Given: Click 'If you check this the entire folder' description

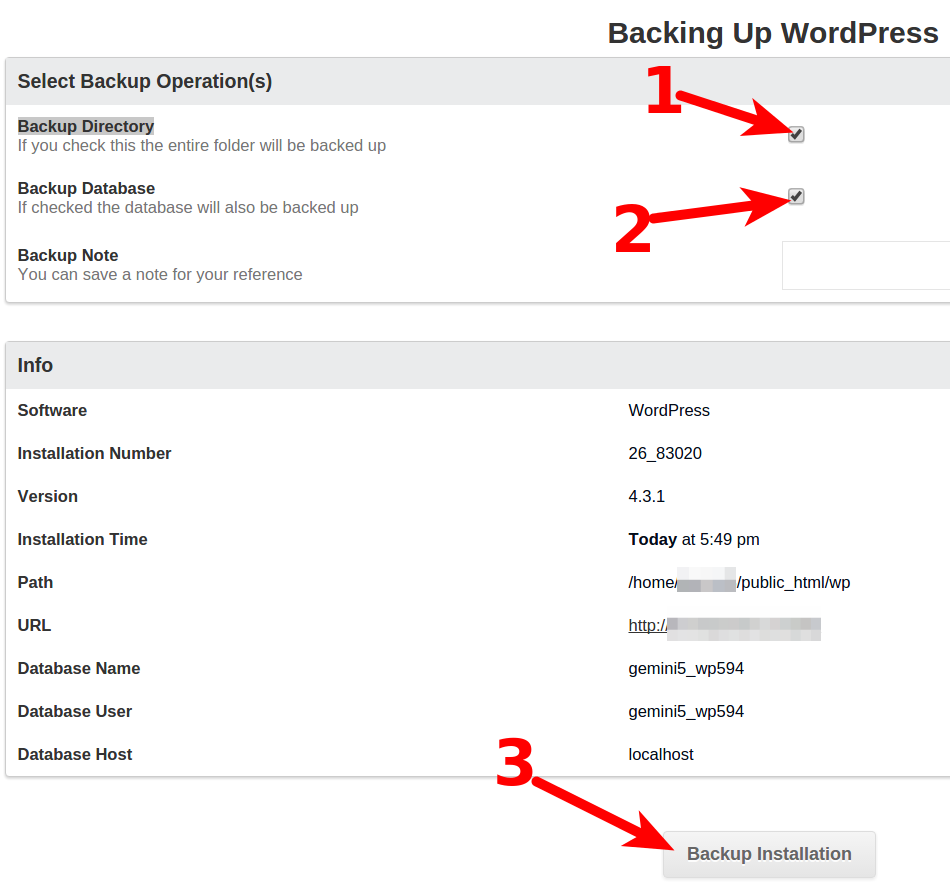Looking at the screenshot, I should pos(202,145).
